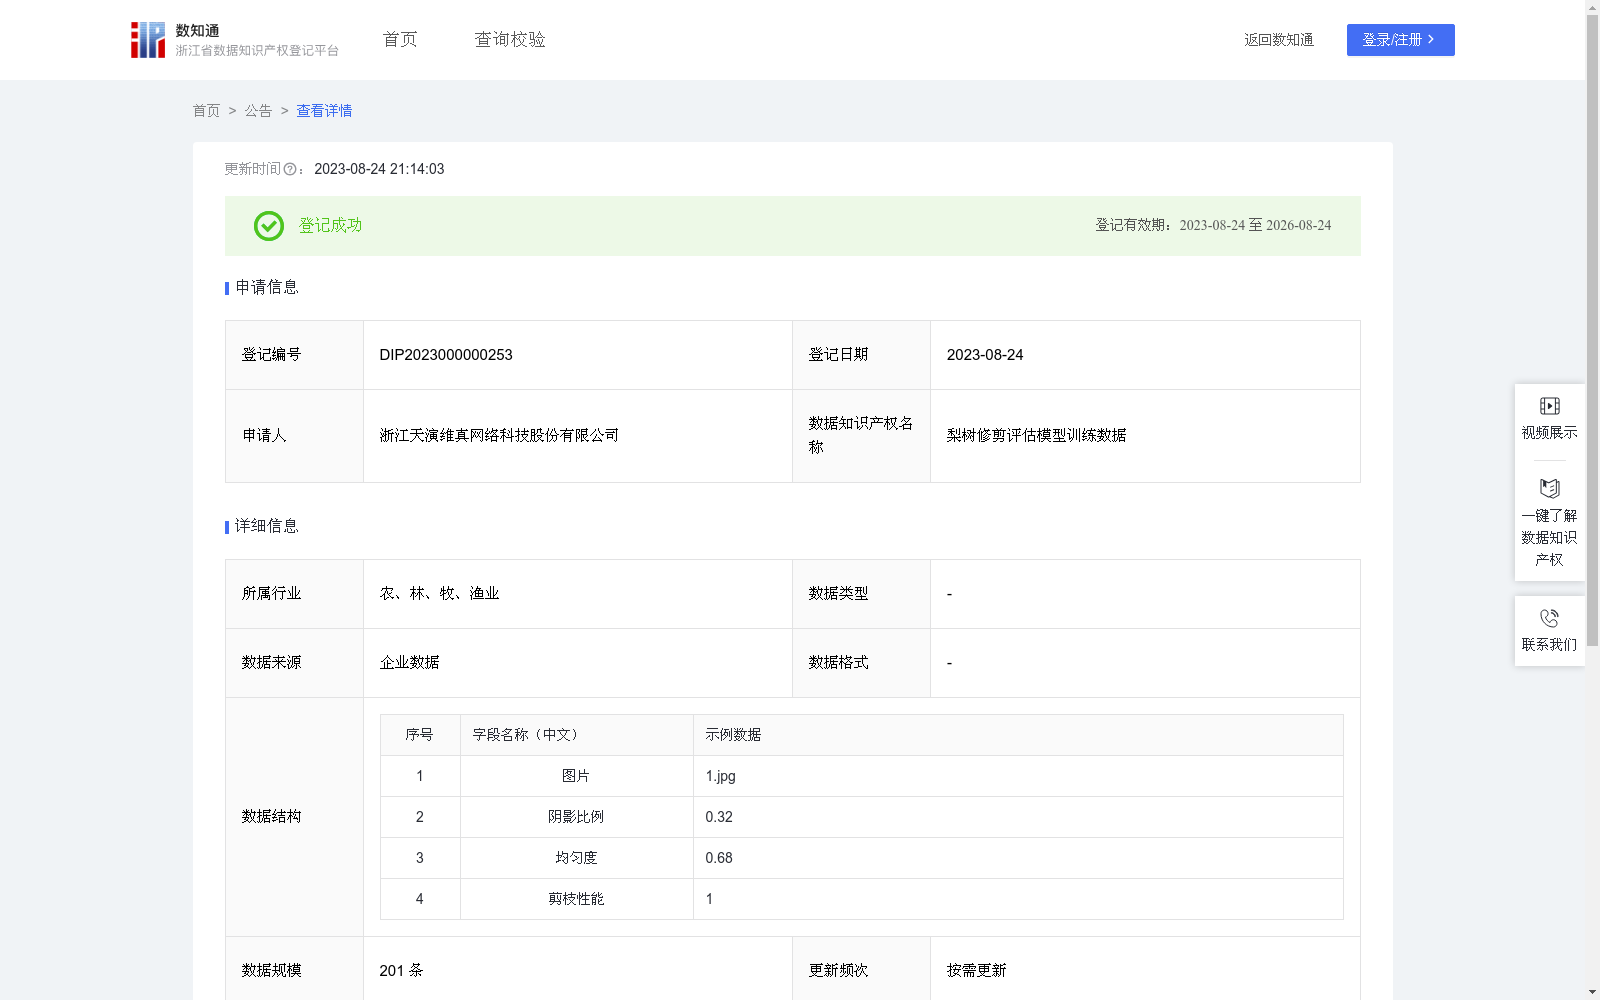Click the 申请信息 section heading
This screenshot has height=1000, width=1600.
click(266, 288)
